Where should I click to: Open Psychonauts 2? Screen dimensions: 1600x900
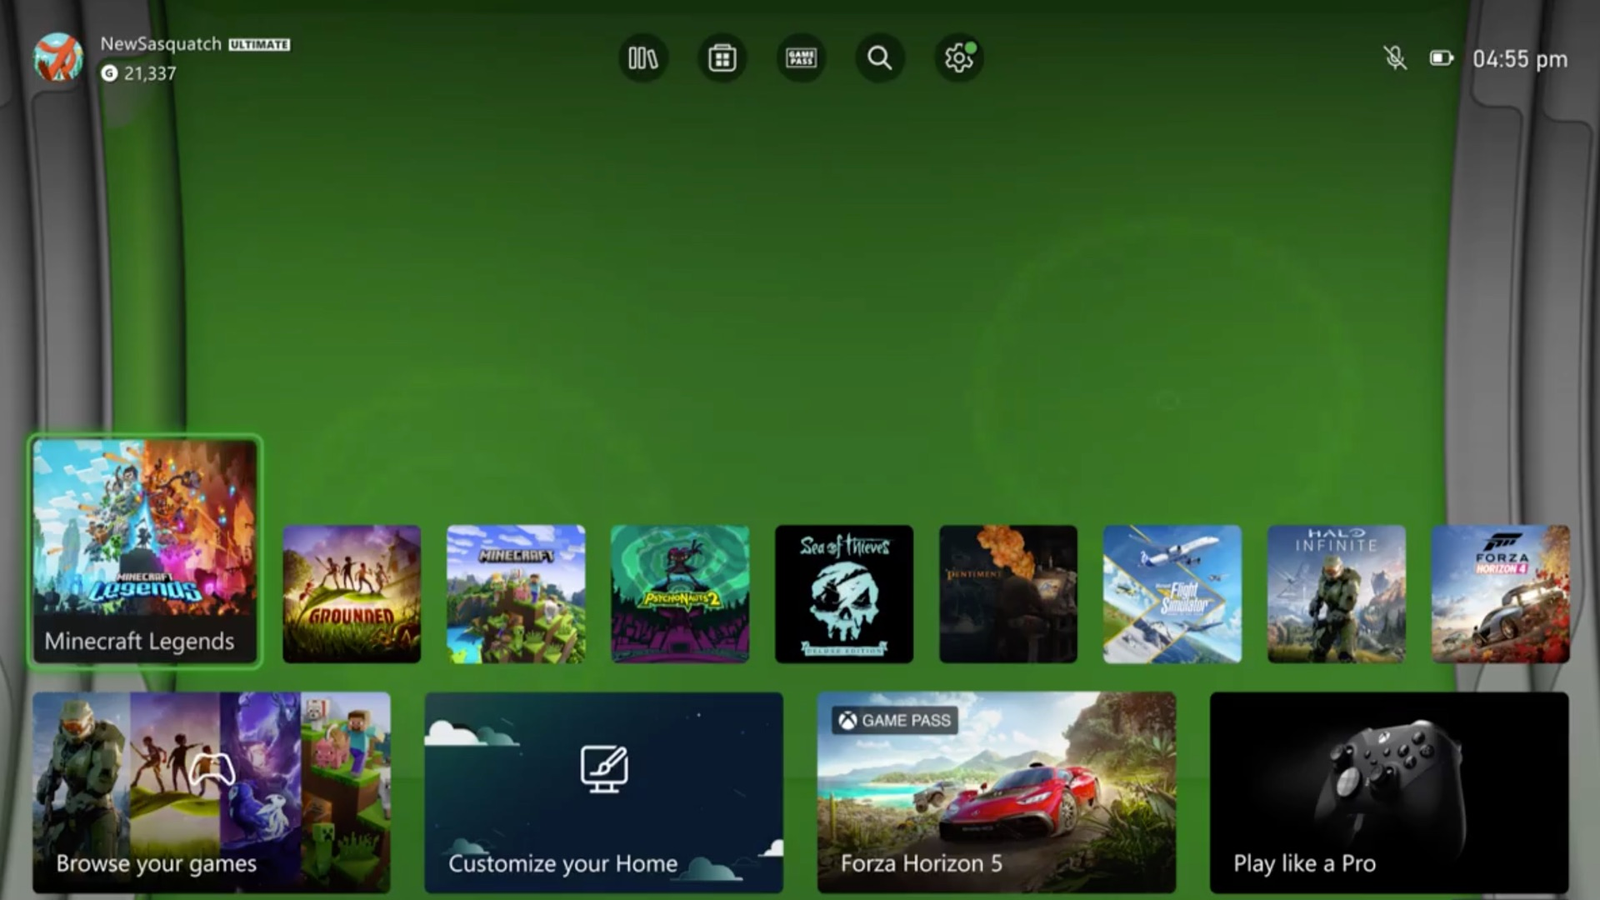(680, 593)
